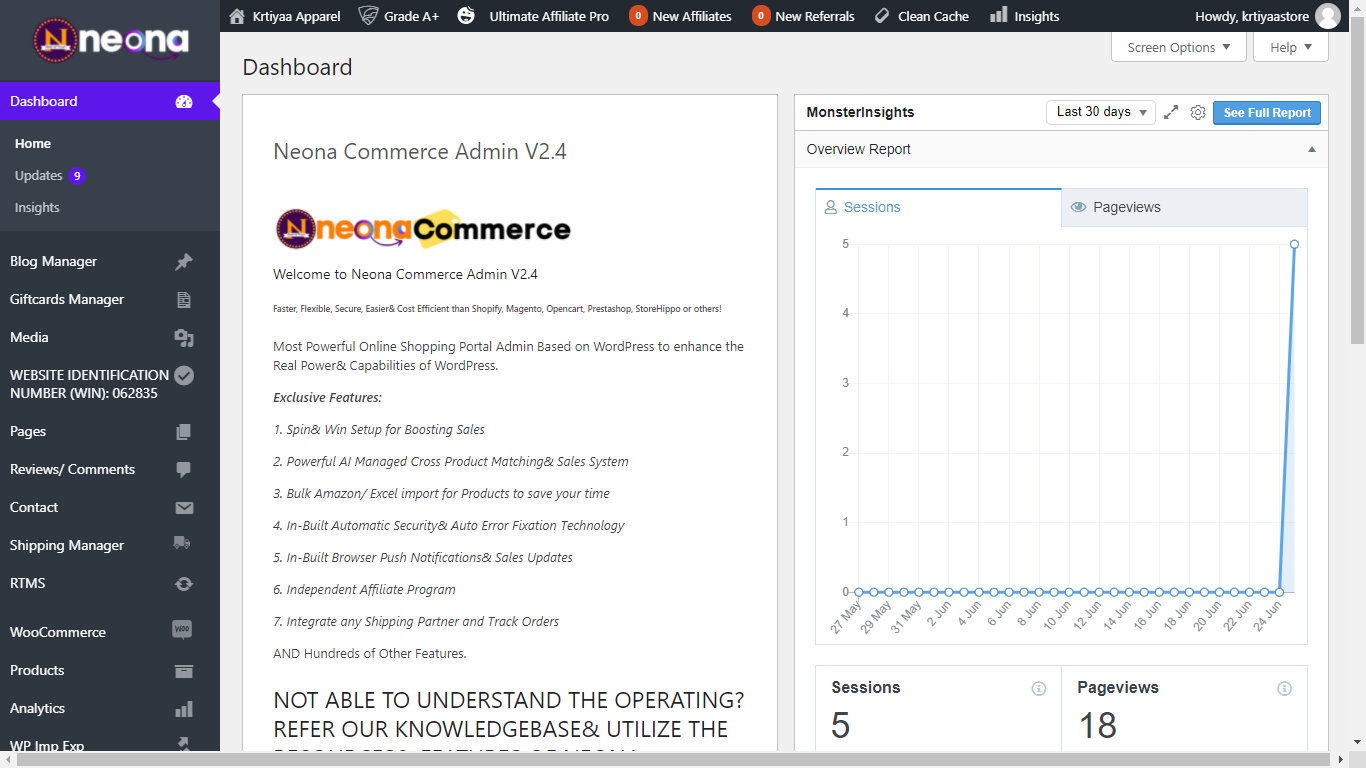Open the Last 30 days dropdown
The height and width of the screenshot is (768, 1366).
coord(1101,112)
